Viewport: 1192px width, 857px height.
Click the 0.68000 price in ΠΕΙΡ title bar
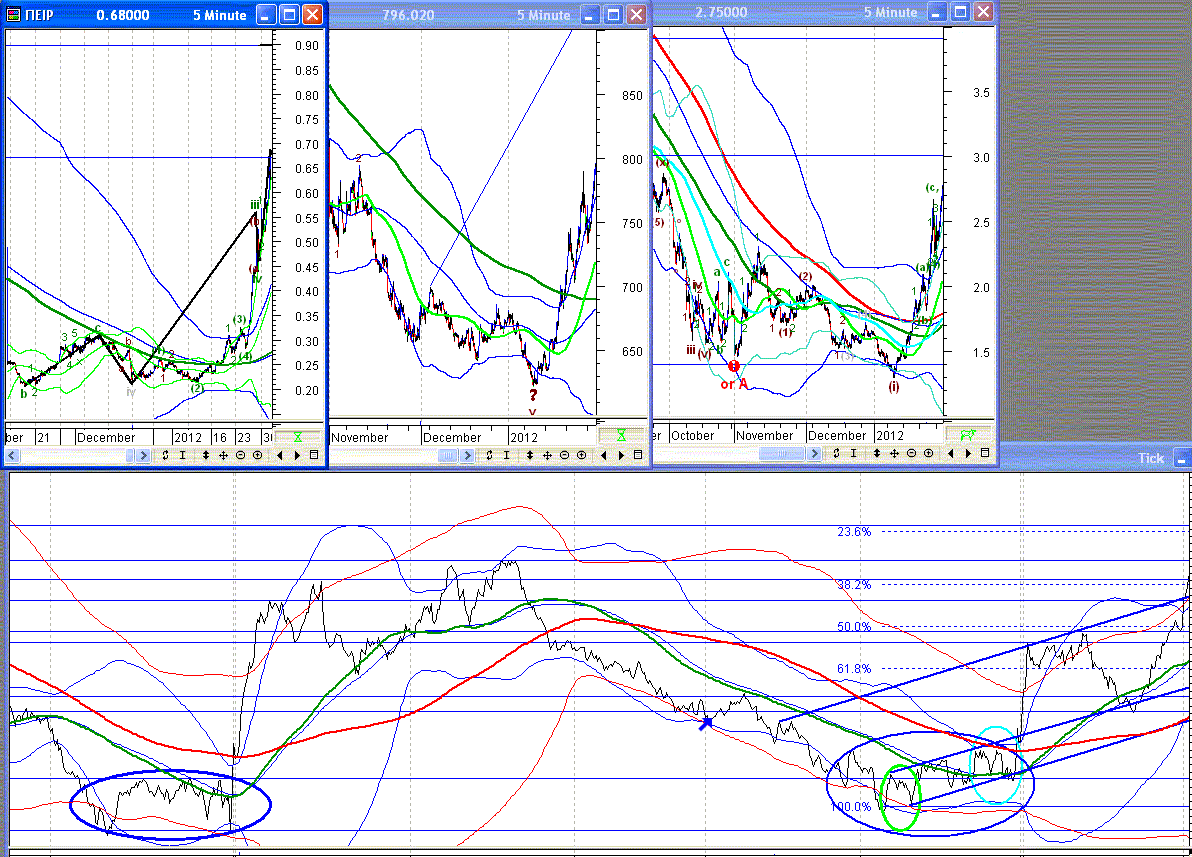122,15
